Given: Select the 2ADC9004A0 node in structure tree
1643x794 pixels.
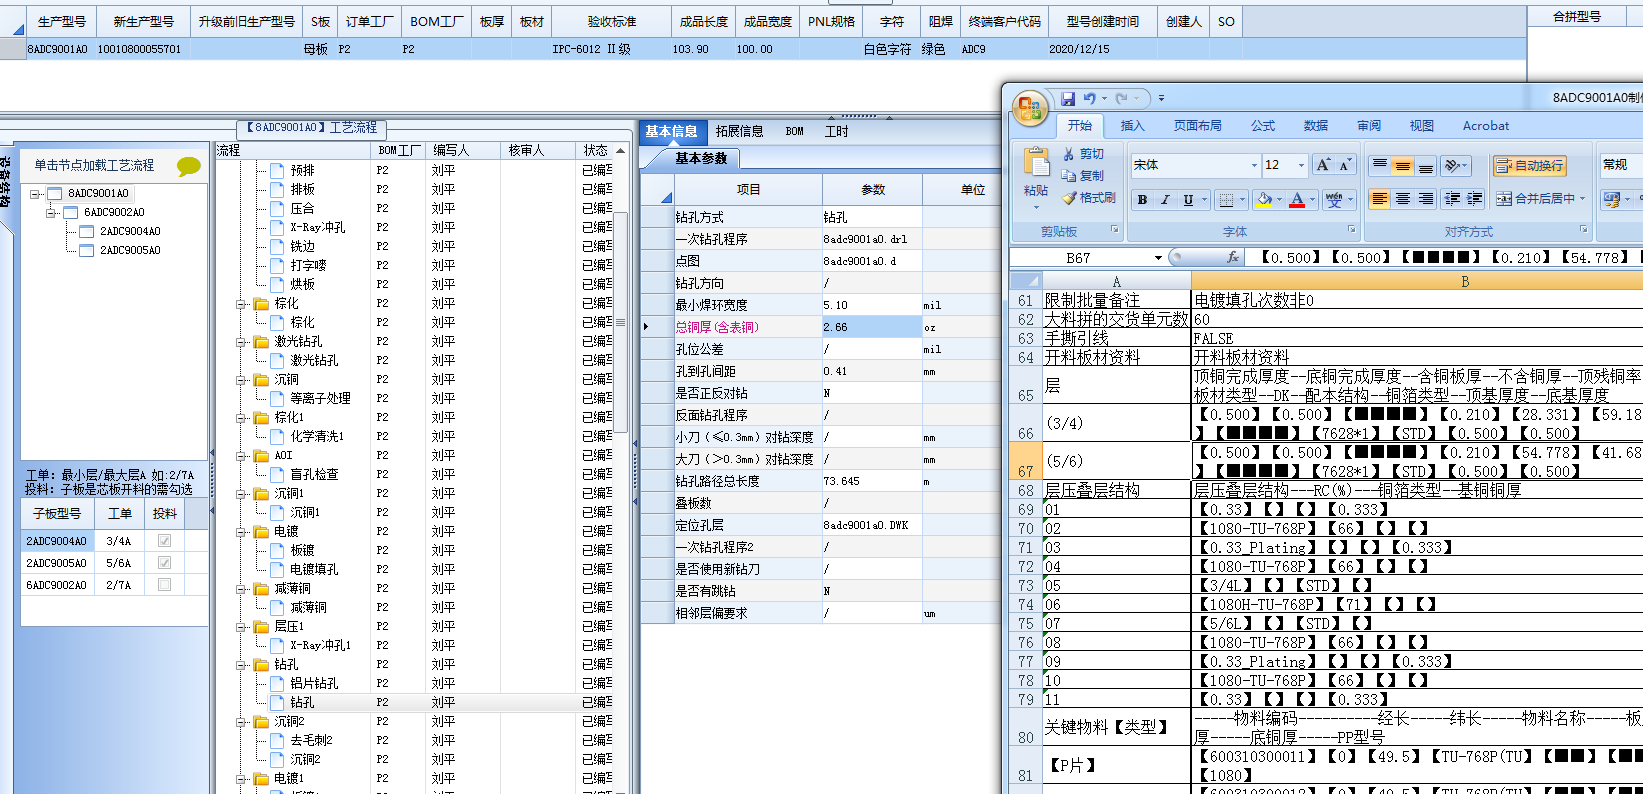Looking at the screenshot, I should 129,232.
